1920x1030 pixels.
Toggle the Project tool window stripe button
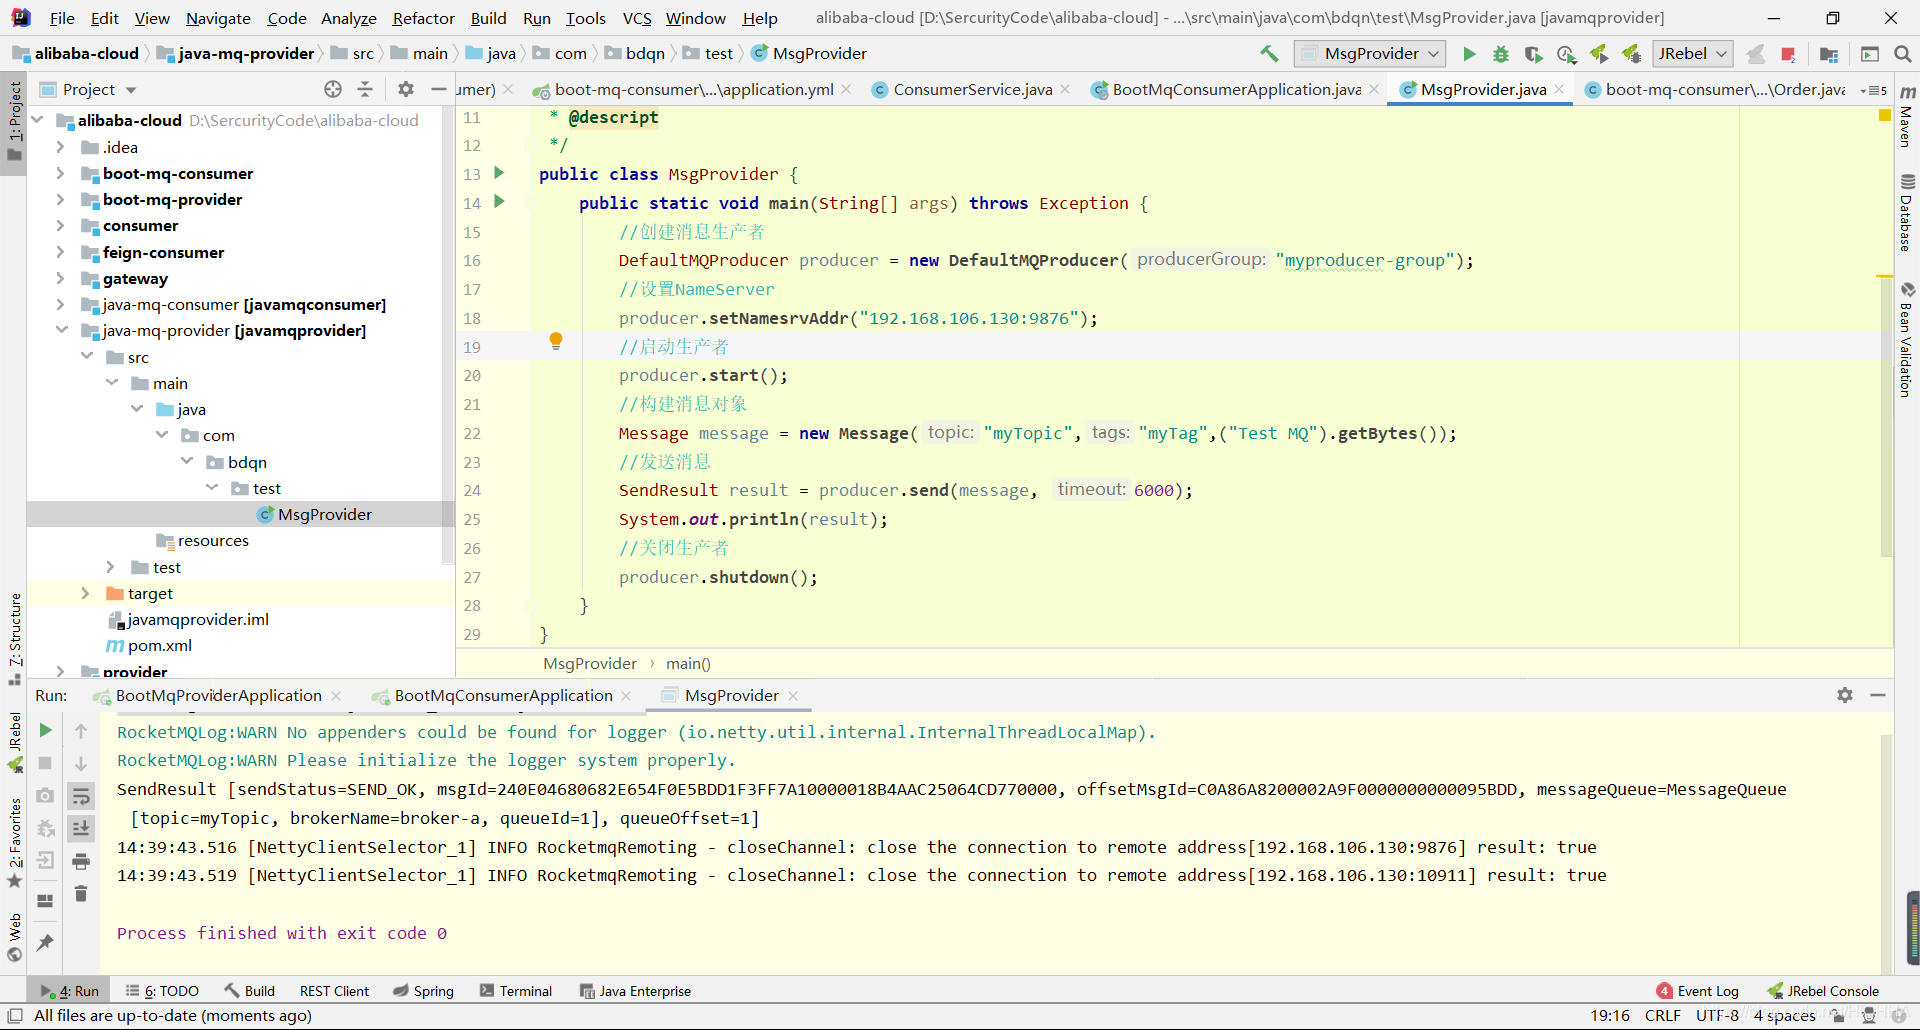point(14,121)
